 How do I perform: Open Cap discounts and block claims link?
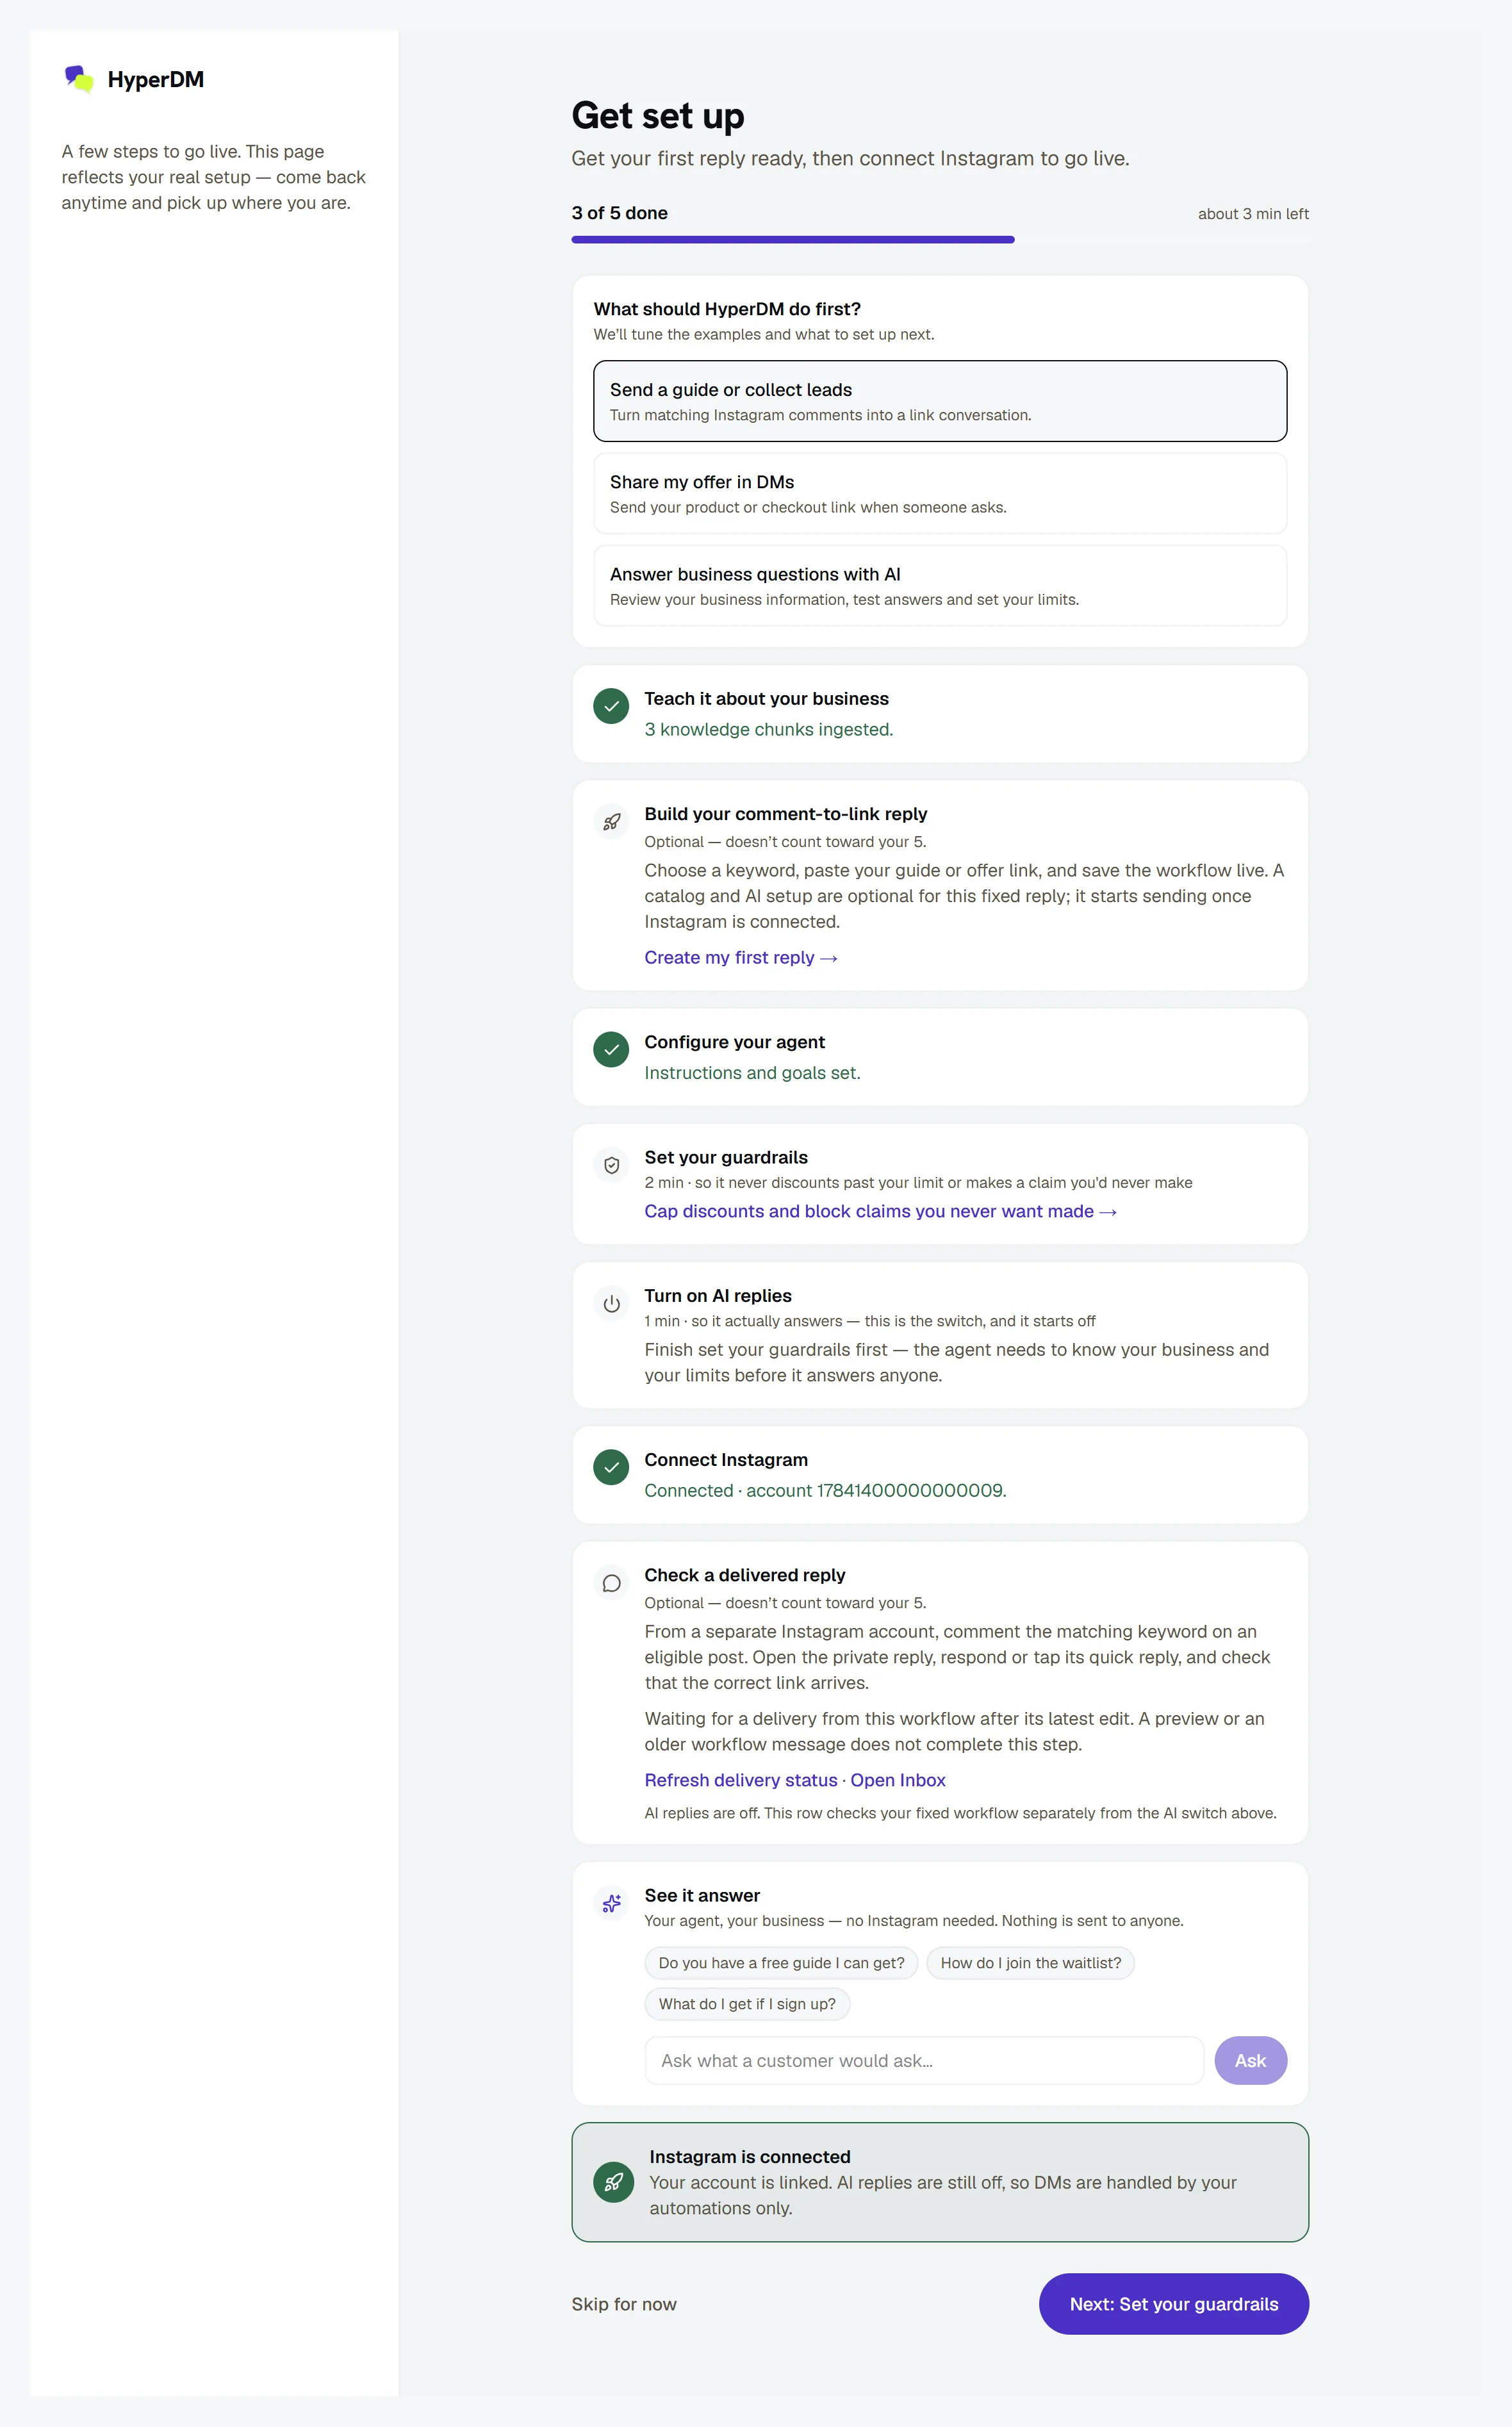[x=880, y=1211]
